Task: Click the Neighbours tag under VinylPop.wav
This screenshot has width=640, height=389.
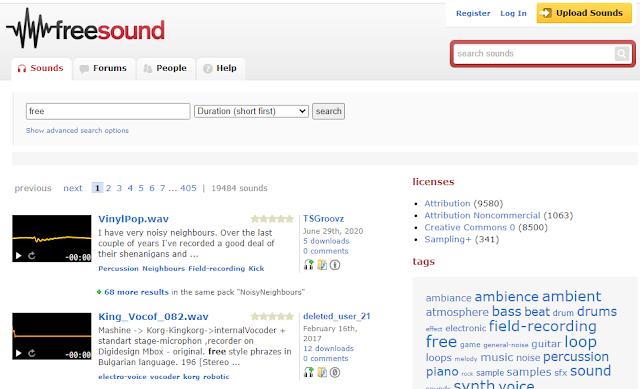Action: tap(163, 268)
